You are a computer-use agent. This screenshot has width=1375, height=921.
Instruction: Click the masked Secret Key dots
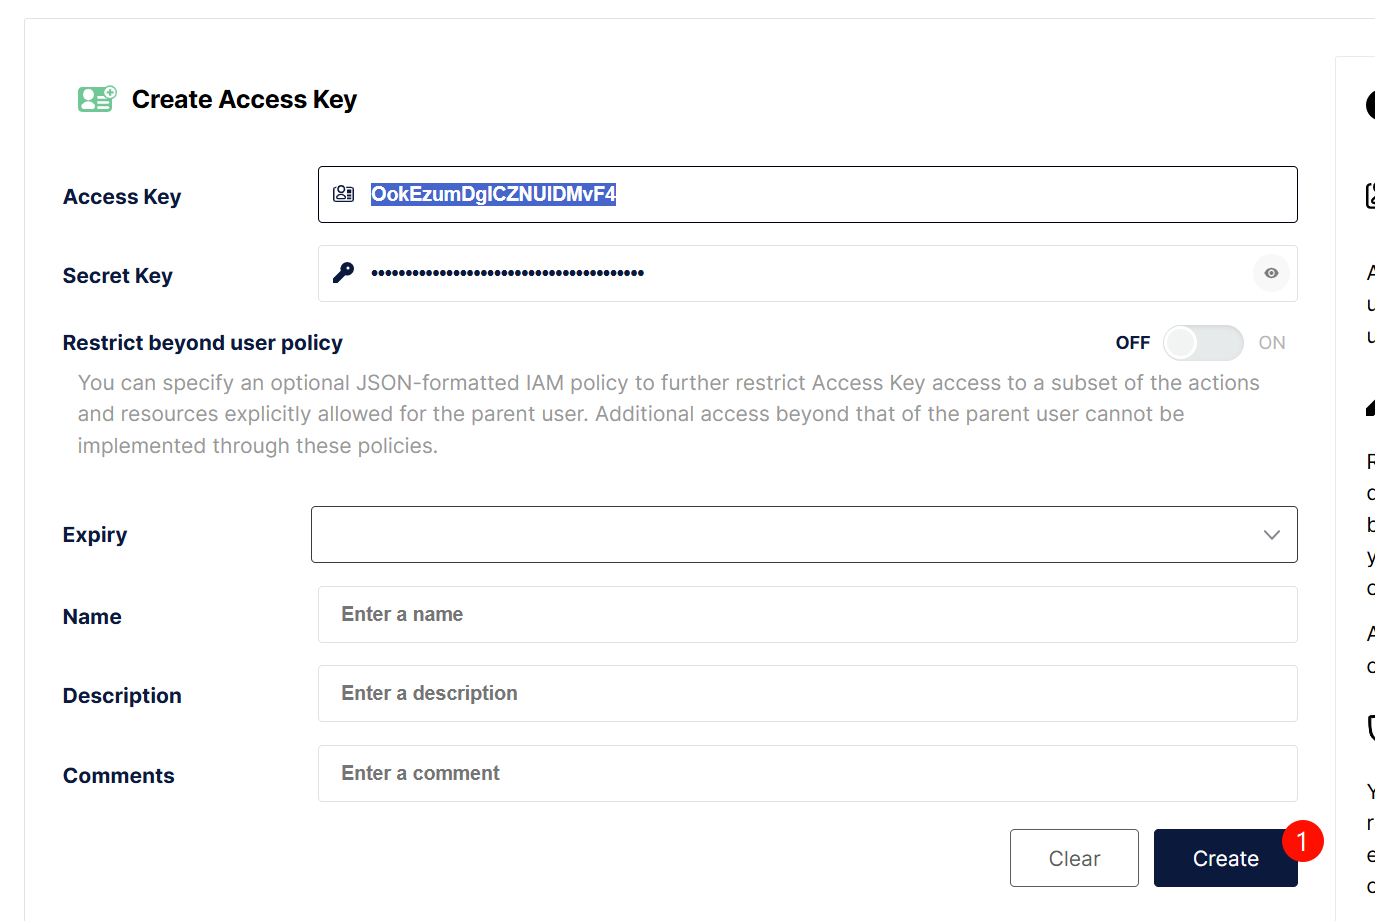click(x=507, y=273)
